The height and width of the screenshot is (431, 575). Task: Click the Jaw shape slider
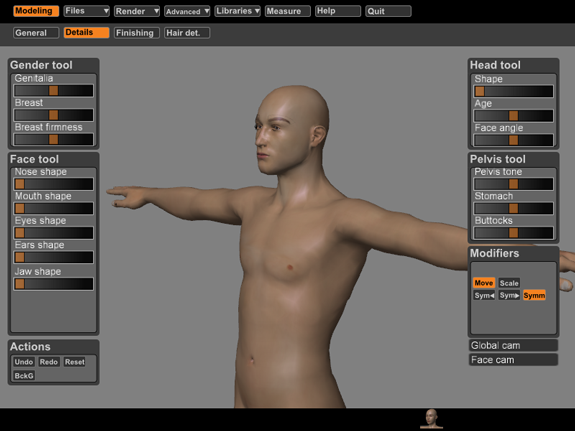tap(54, 284)
